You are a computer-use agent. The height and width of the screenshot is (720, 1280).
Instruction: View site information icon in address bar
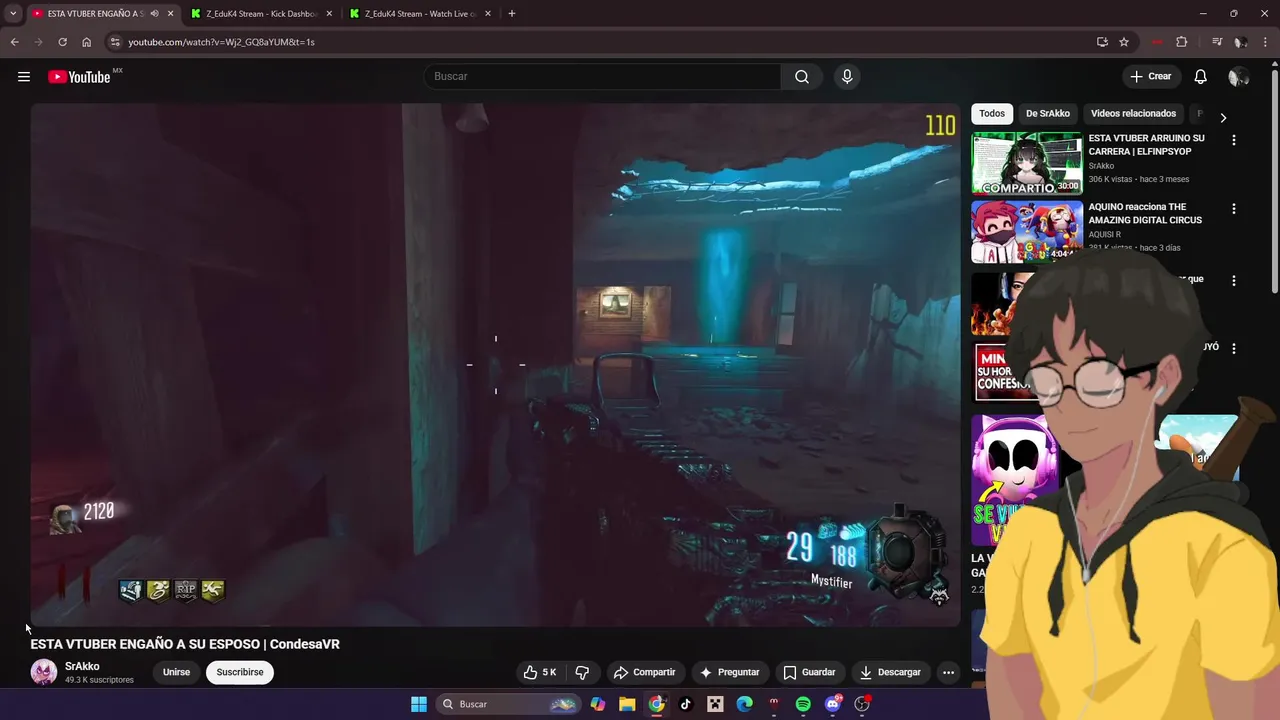pos(115,42)
